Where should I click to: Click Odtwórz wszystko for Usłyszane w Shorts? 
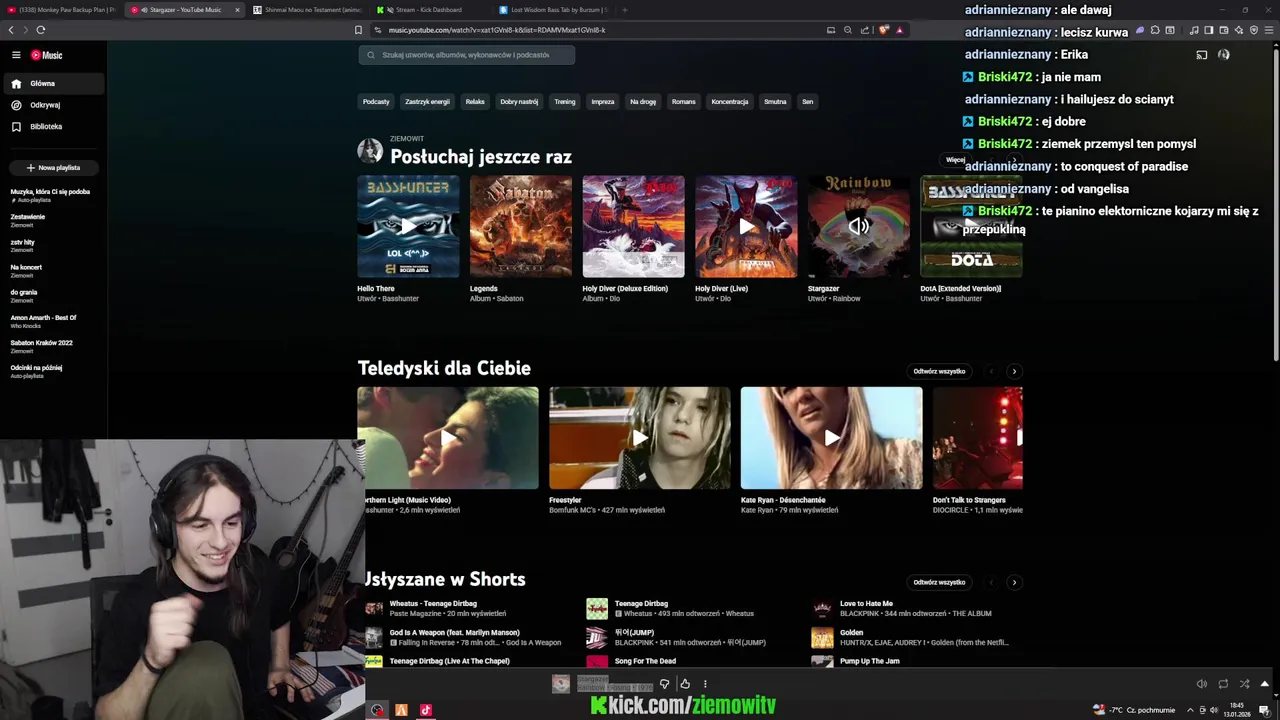[939, 582]
